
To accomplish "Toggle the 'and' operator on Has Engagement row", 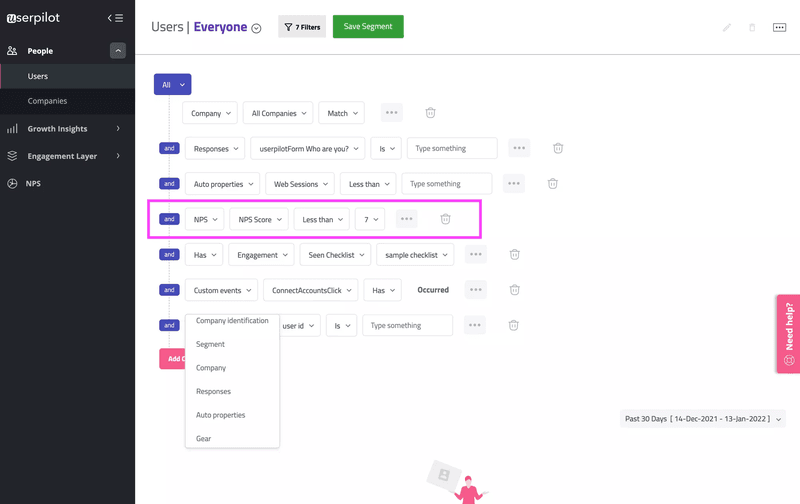I will [x=169, y=255].
